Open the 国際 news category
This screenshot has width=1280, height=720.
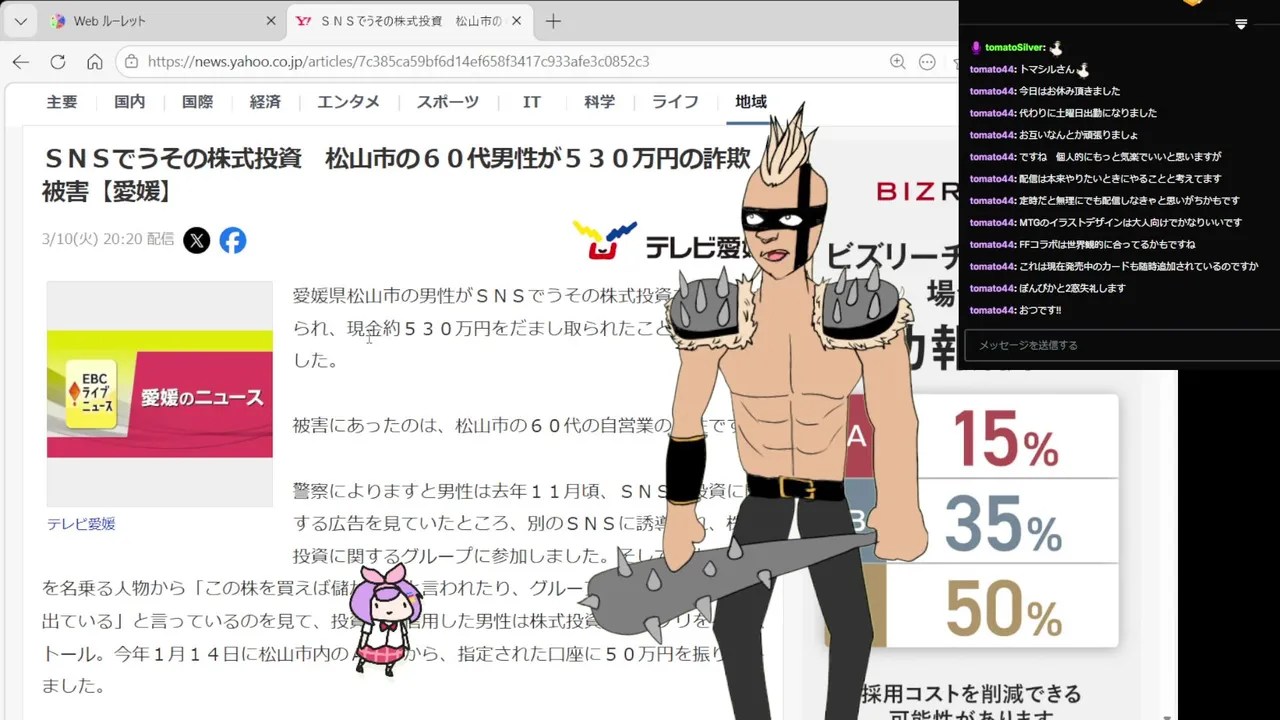pos(198,102)
